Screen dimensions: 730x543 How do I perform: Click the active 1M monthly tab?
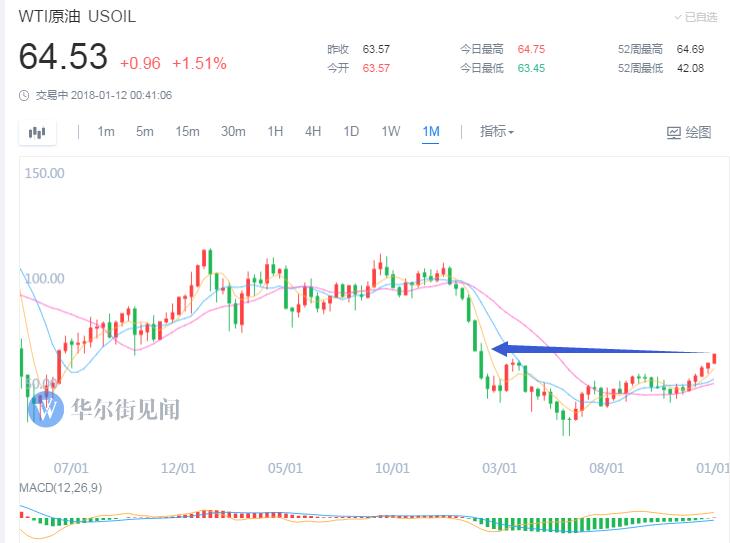(x=431, y=132)
